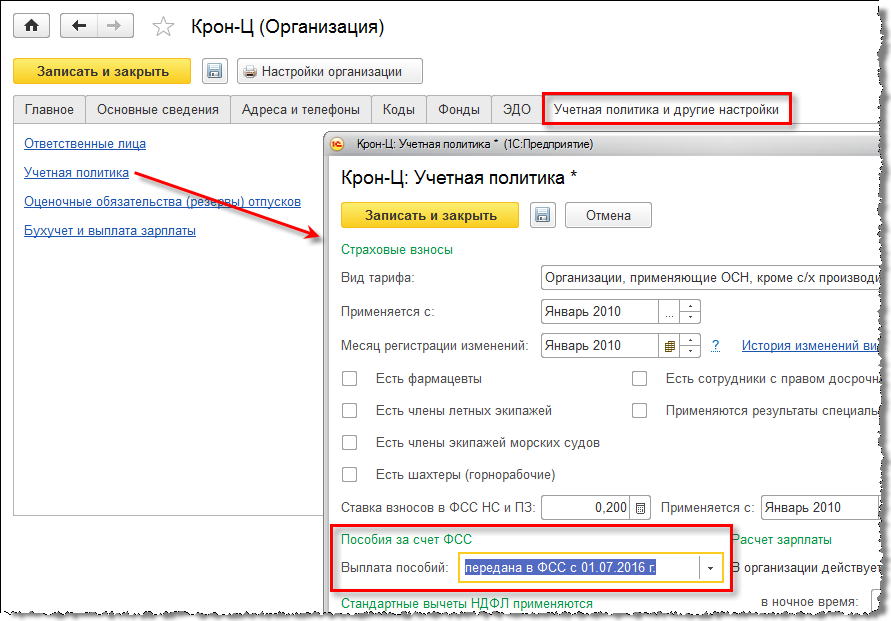Go forward with the right arrow button
This screenshot has height=621, width=891.
pos(115,26)
